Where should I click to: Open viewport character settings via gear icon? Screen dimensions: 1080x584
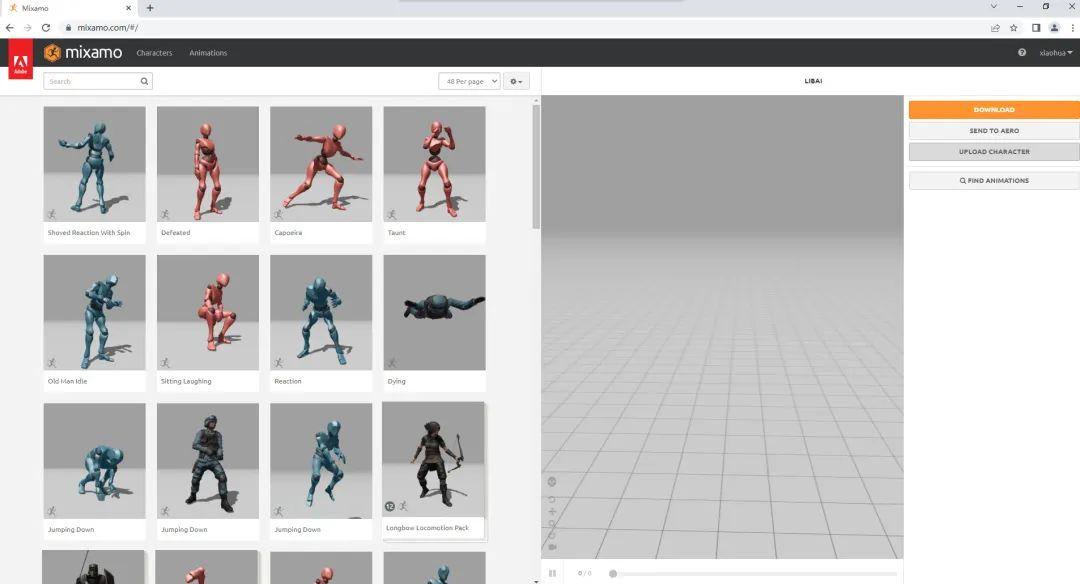point(552,481)
